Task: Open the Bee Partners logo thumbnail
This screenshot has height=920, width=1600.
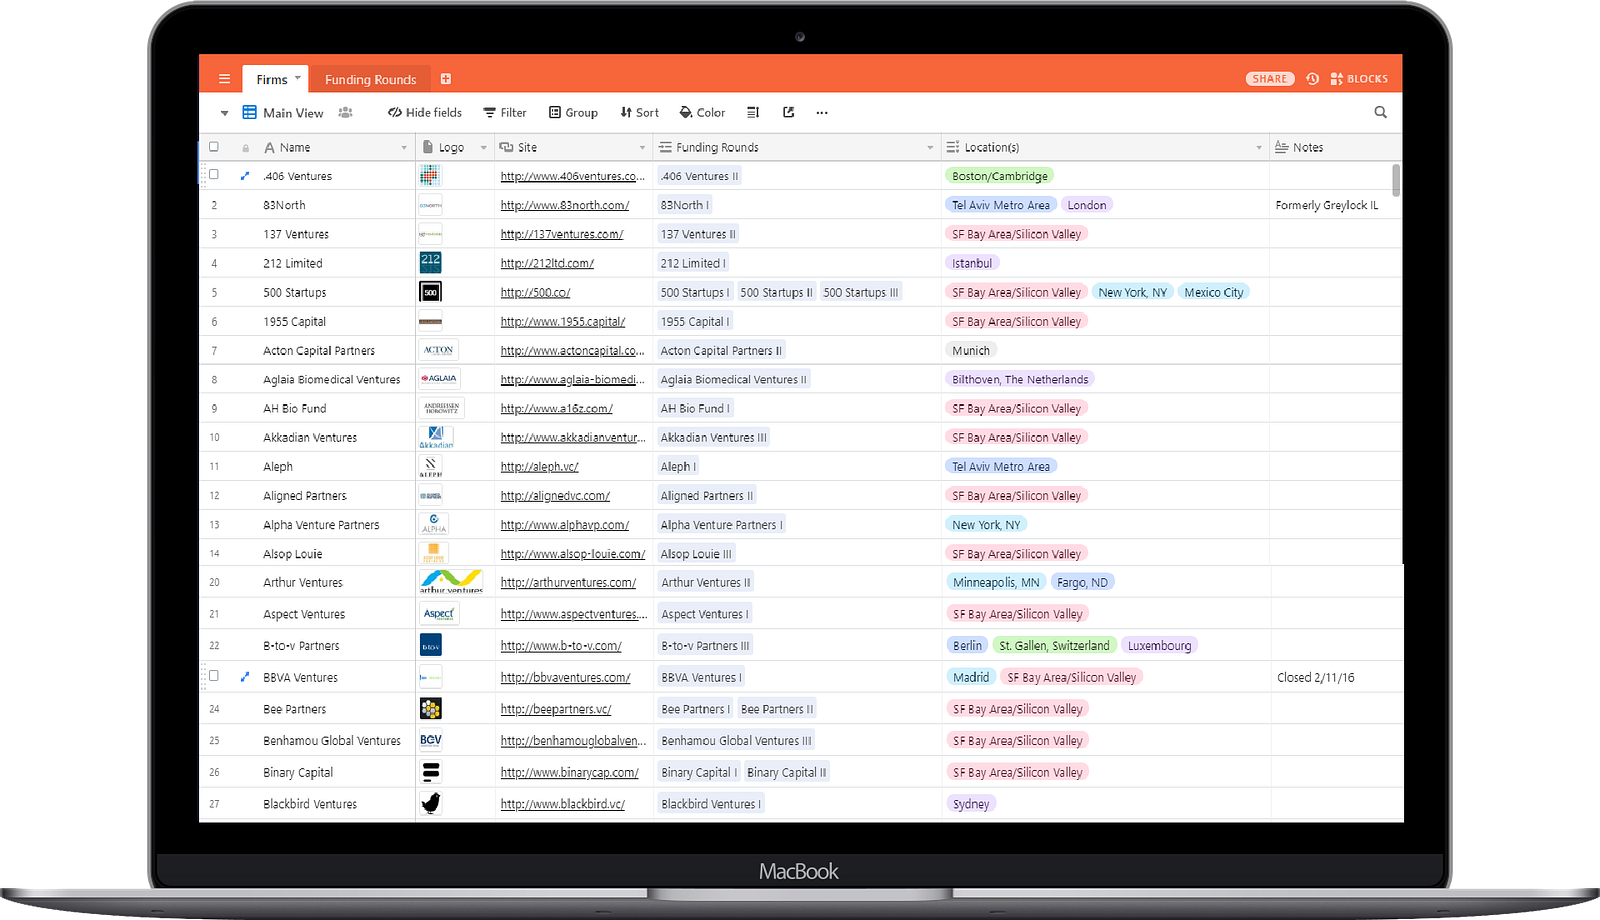Action: click(431, 709)
